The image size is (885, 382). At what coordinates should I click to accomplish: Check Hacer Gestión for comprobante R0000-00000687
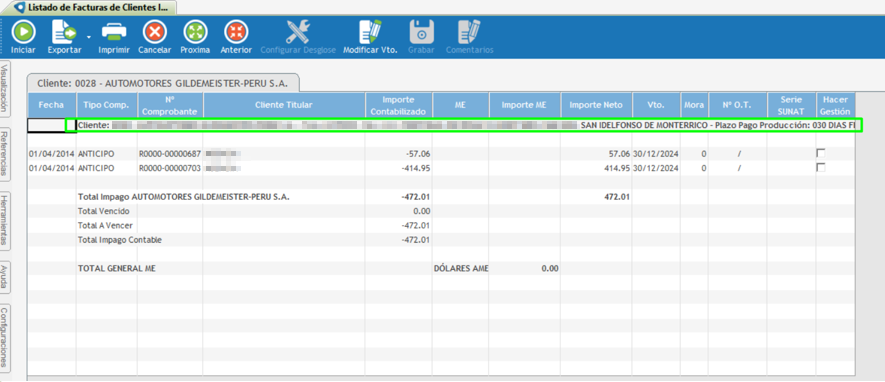[820, 153]
